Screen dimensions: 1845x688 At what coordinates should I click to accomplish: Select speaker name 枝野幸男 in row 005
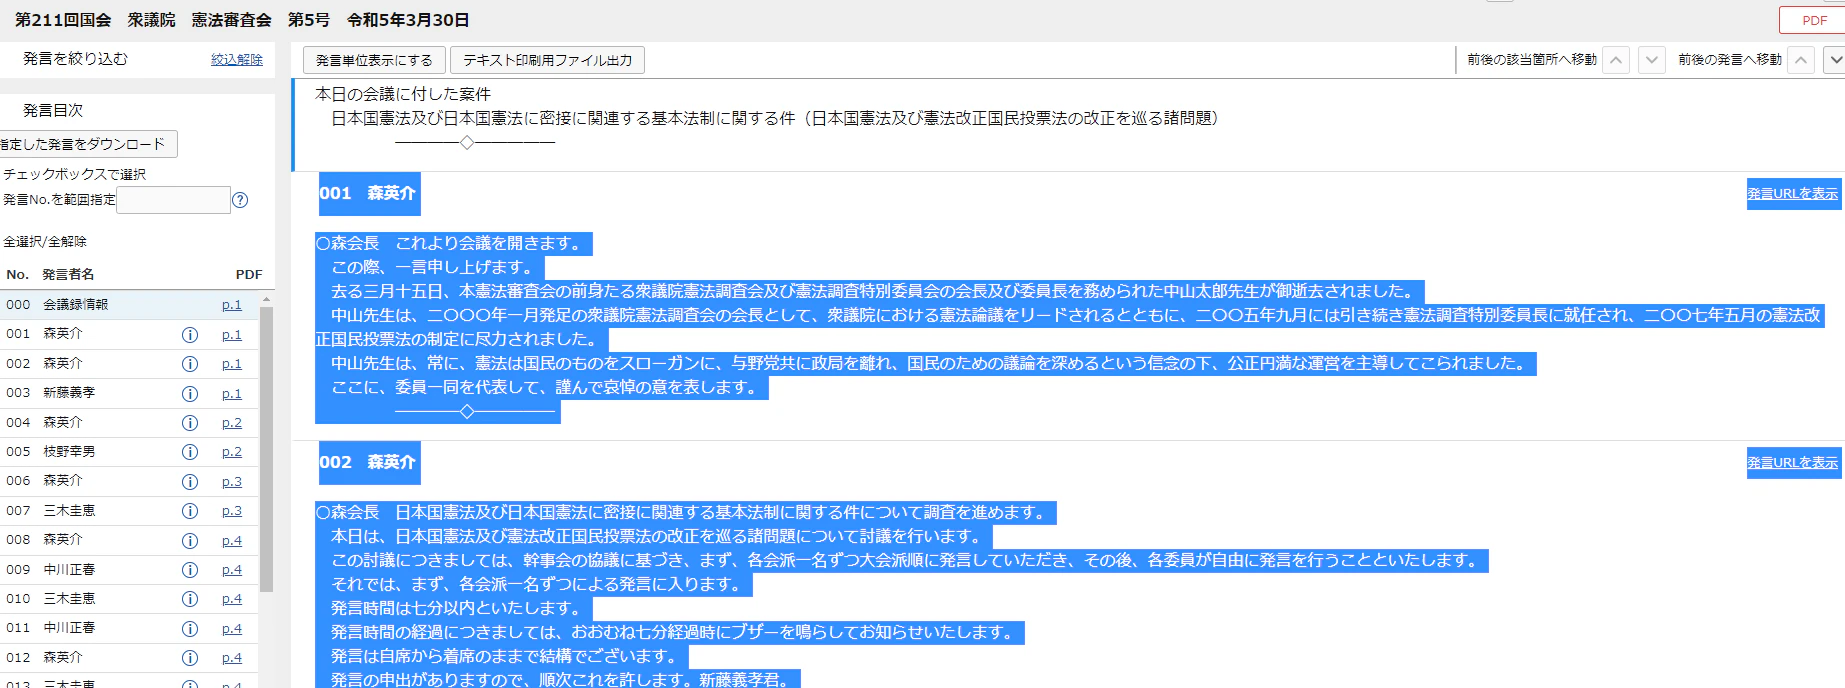69,452
